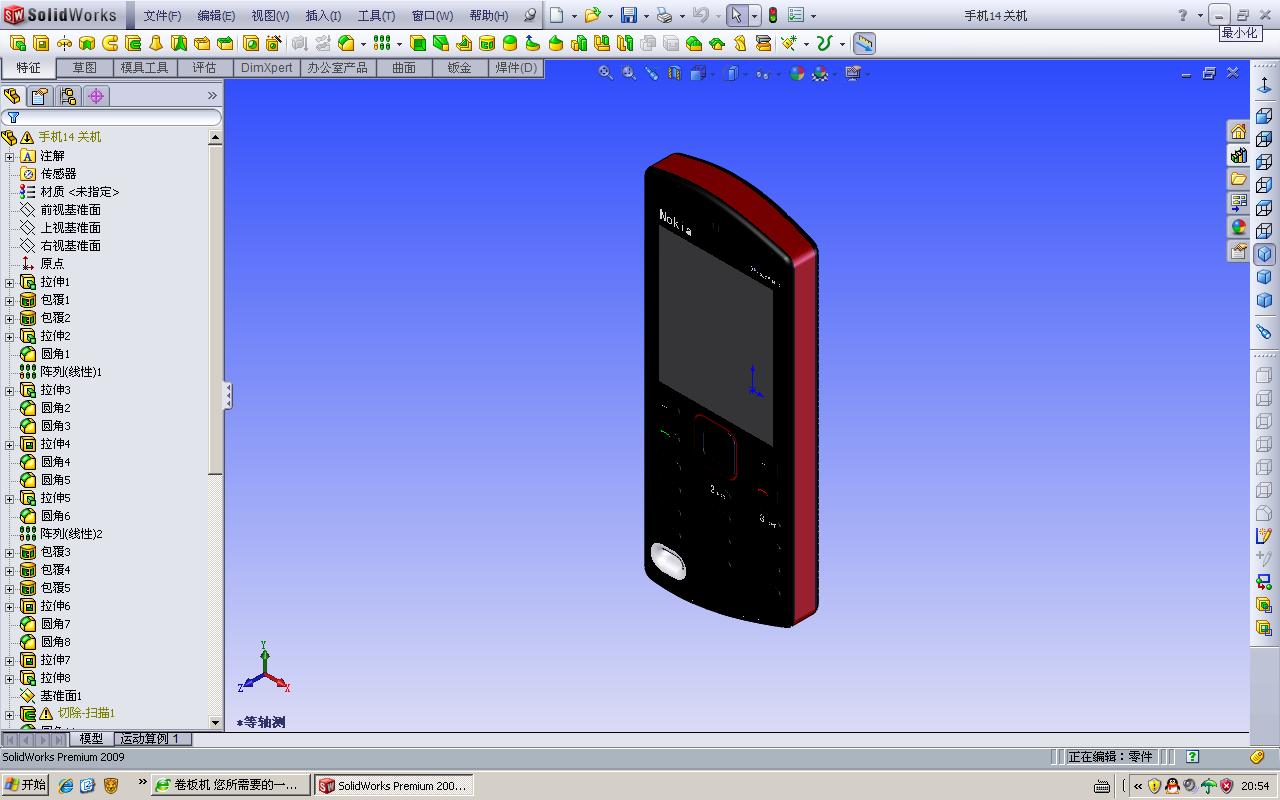The width and height of the screenshot is (1280, 800).
Task: Click the Zoom to Area magnifier
Action: pos(629,73)
